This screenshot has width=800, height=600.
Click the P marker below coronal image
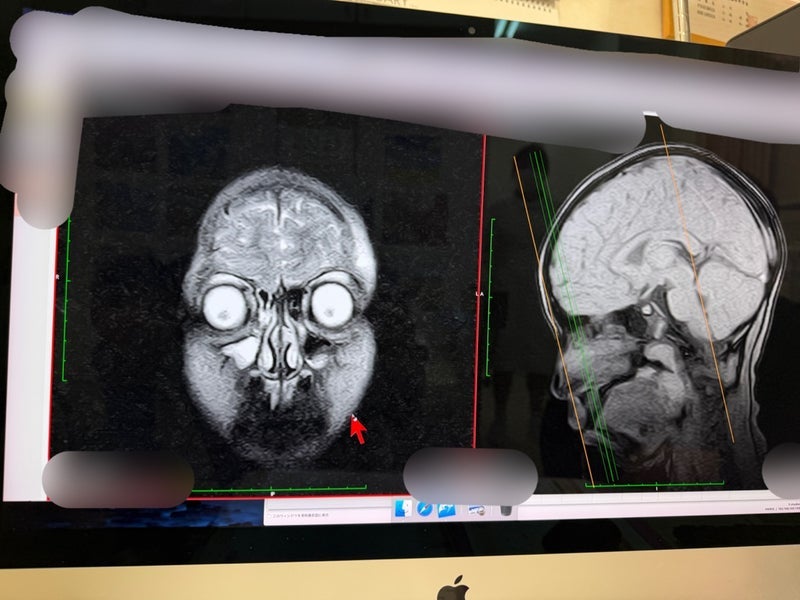coord(272,494)
